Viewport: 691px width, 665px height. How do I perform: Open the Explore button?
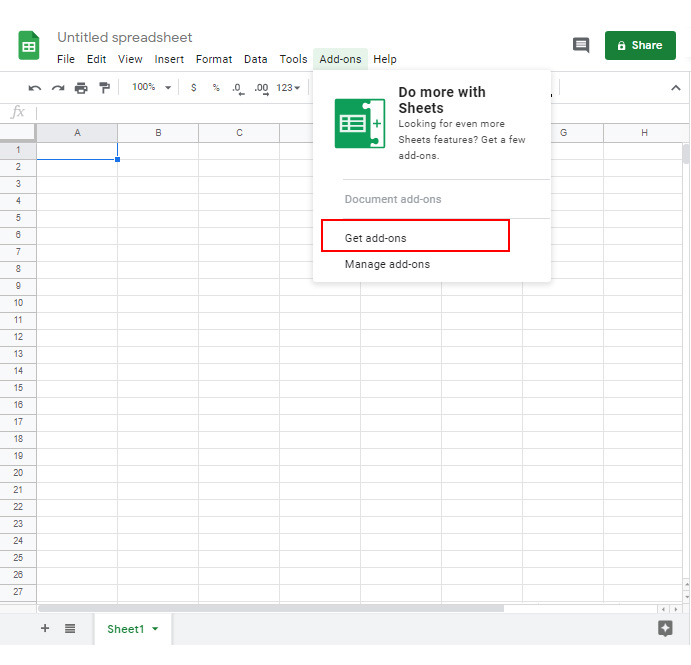pyautogui.click(x=665, y=628)
